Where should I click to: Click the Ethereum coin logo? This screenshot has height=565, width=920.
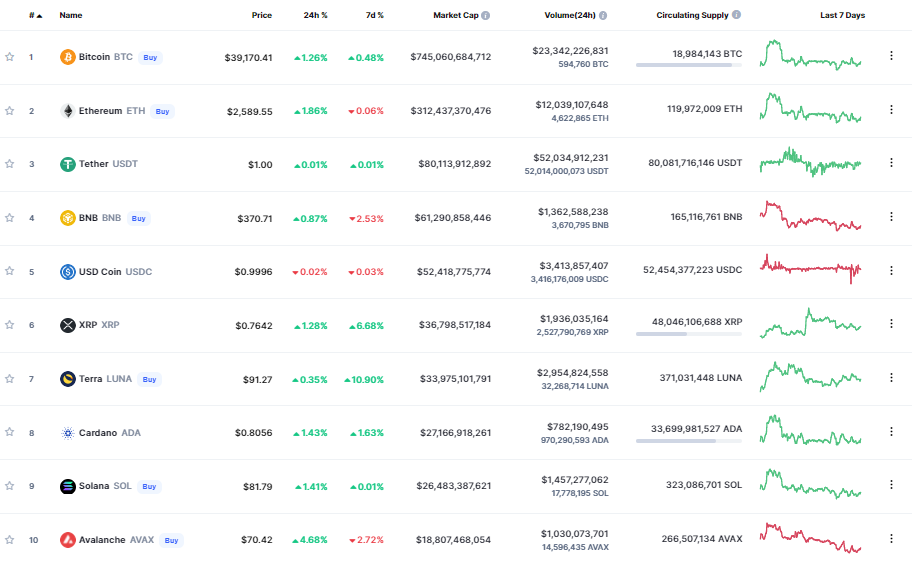tap(67, 111)
